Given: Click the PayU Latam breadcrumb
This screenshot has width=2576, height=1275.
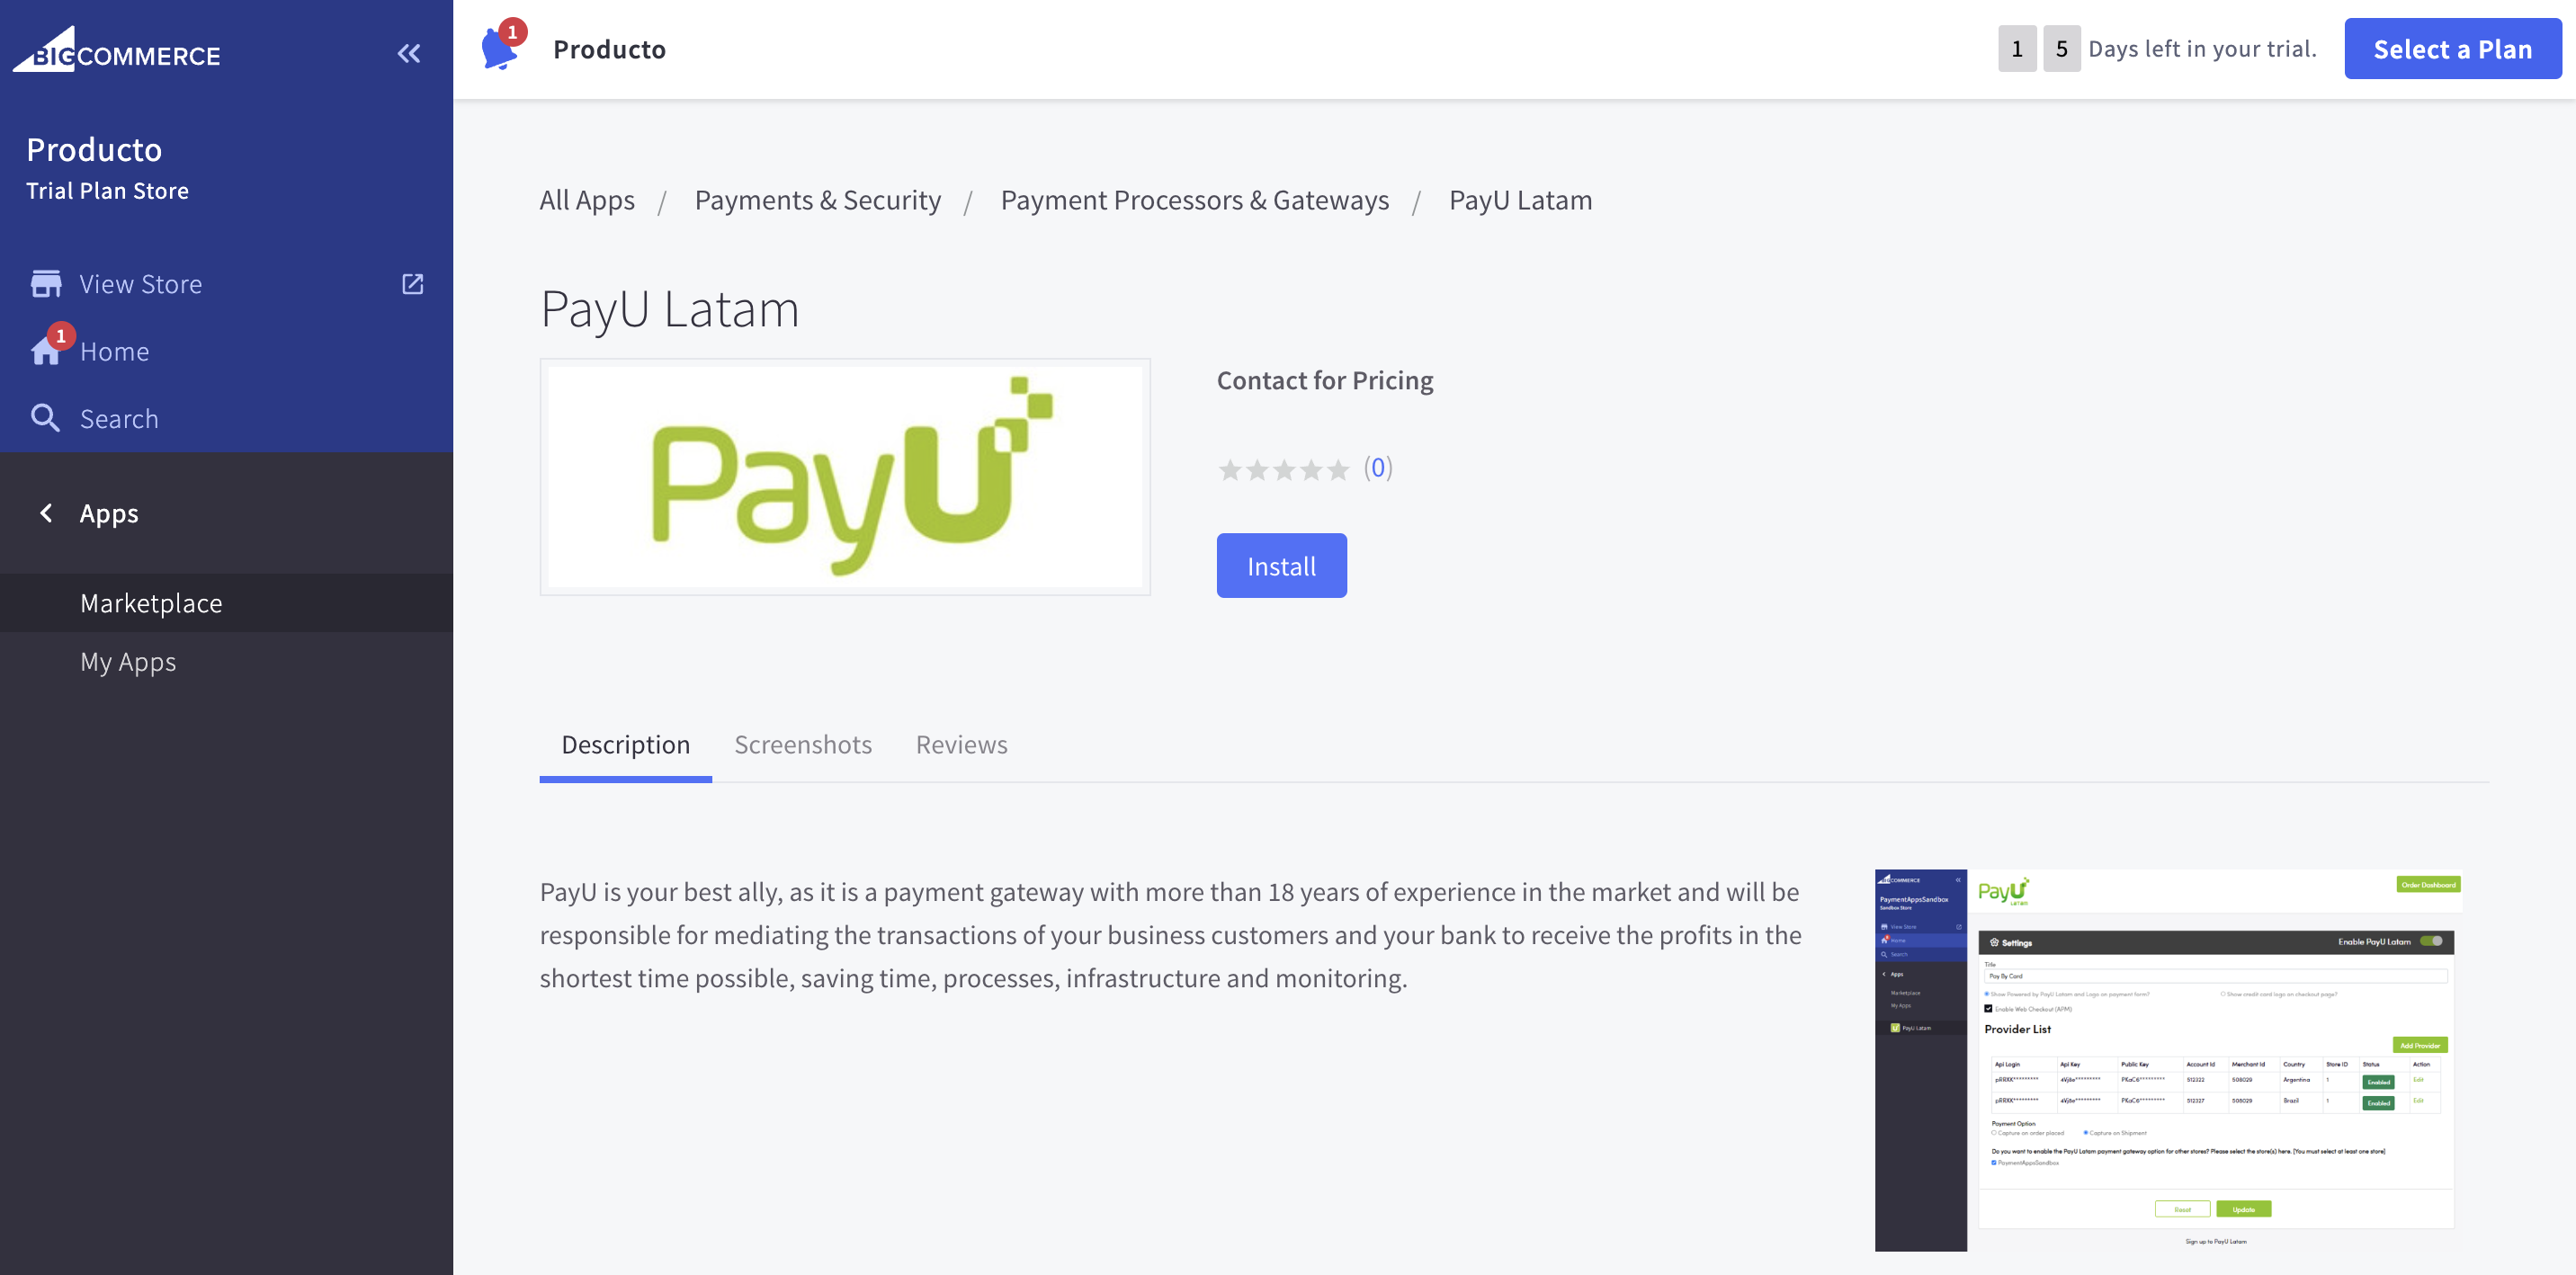Looking at the screenshot, I should coord(1520,200).
